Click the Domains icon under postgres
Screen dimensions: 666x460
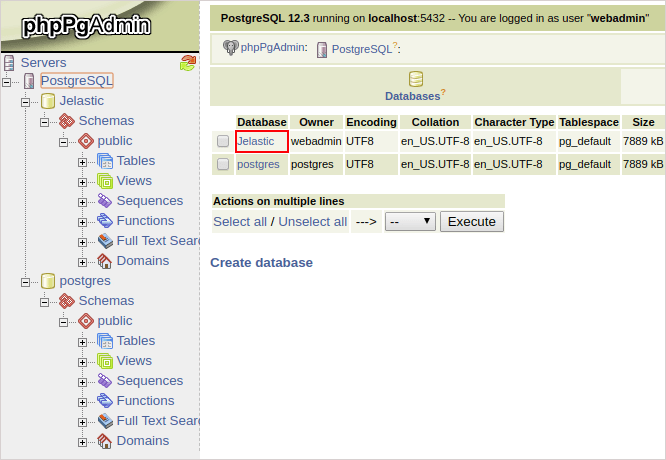[105, 441]
